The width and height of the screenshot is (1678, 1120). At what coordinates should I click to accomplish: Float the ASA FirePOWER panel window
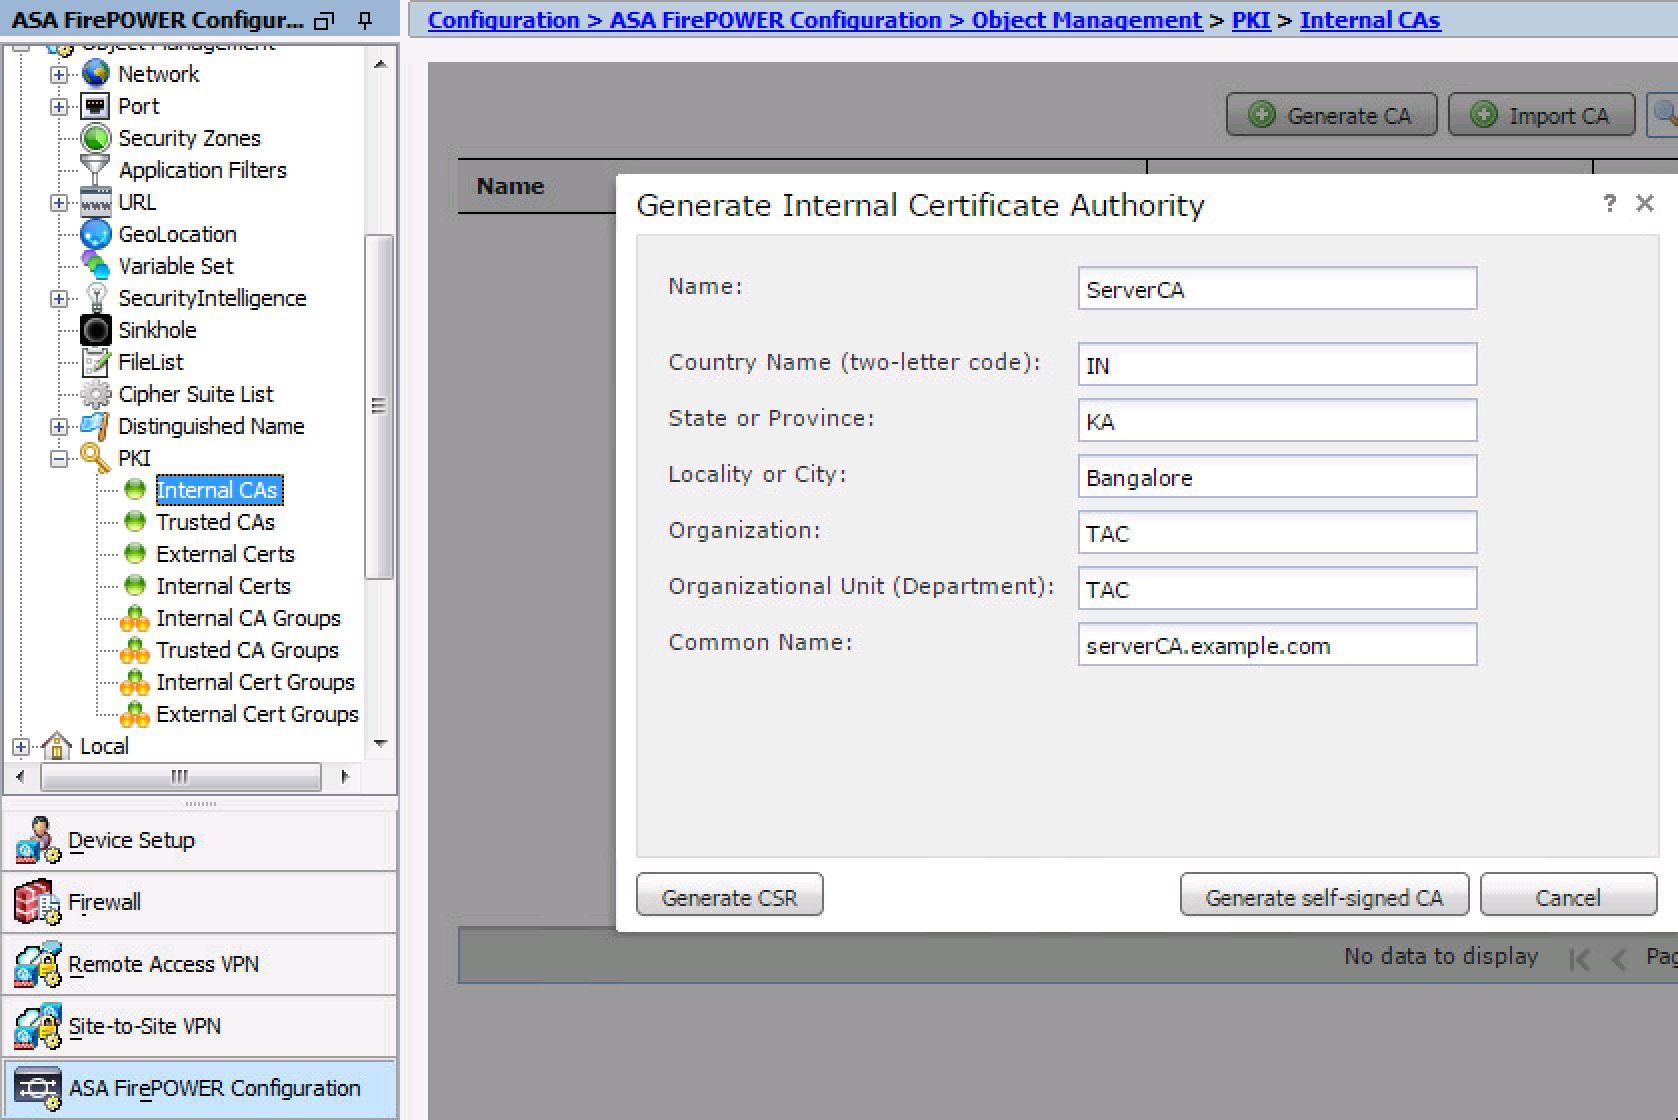[x=323, y=20]
